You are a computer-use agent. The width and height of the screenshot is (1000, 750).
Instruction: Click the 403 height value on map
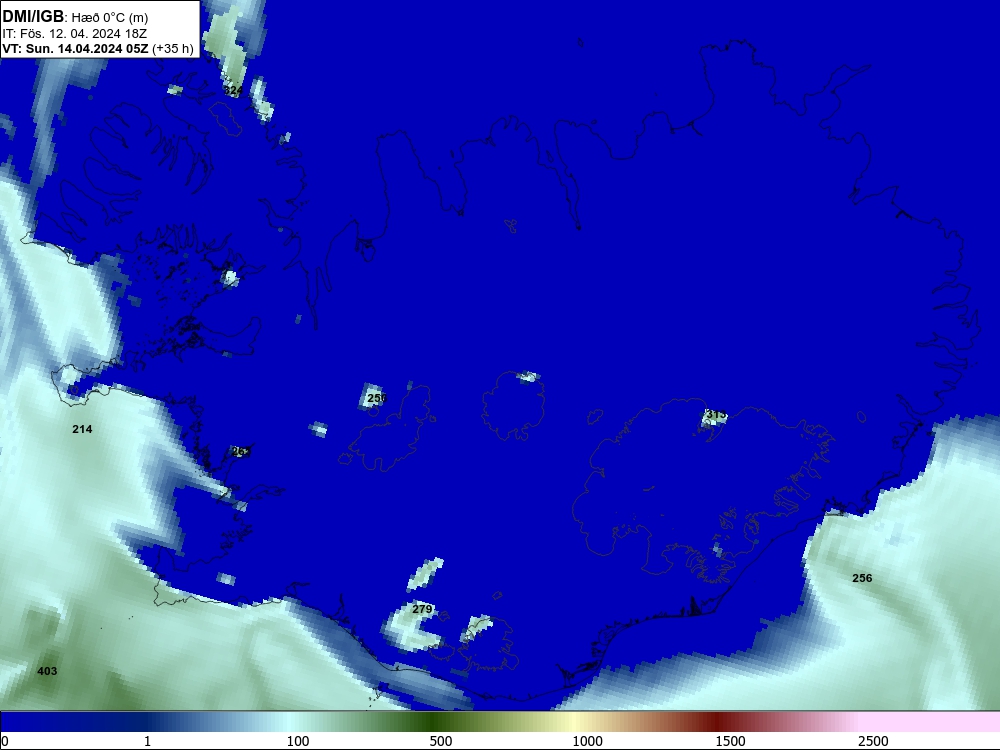(47, 671)
